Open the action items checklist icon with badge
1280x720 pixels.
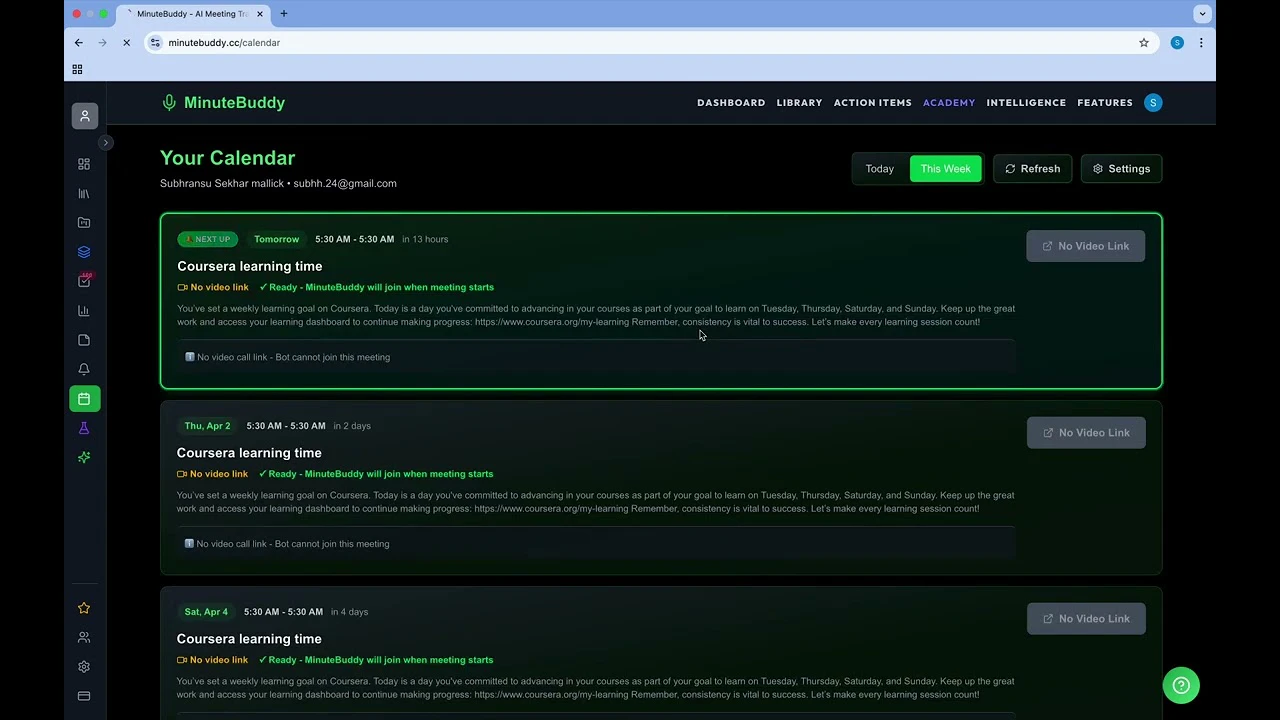point(84,281)
